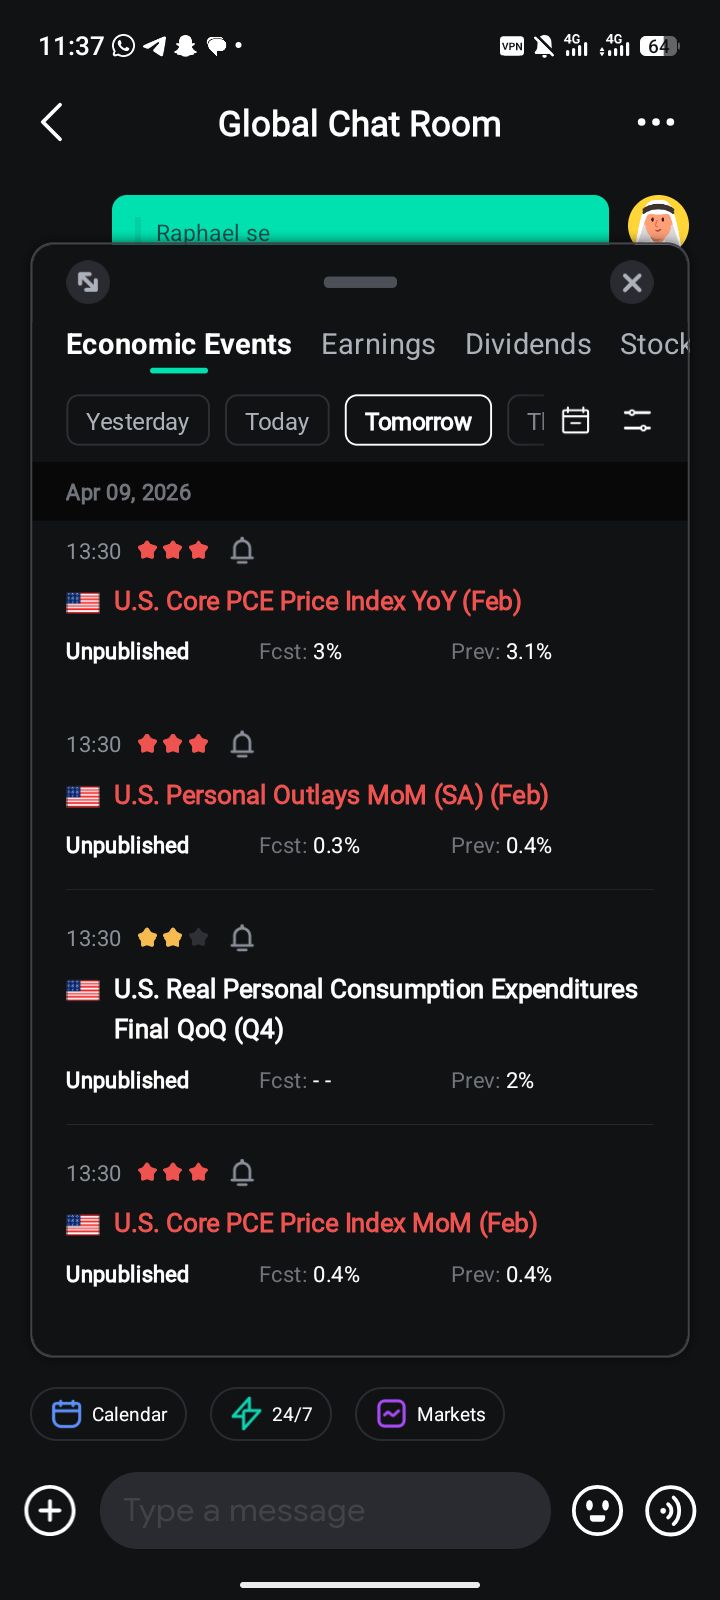The image size is (720, 1600).
Task: Open the filter sliders icon
Action: coord(637,421)
